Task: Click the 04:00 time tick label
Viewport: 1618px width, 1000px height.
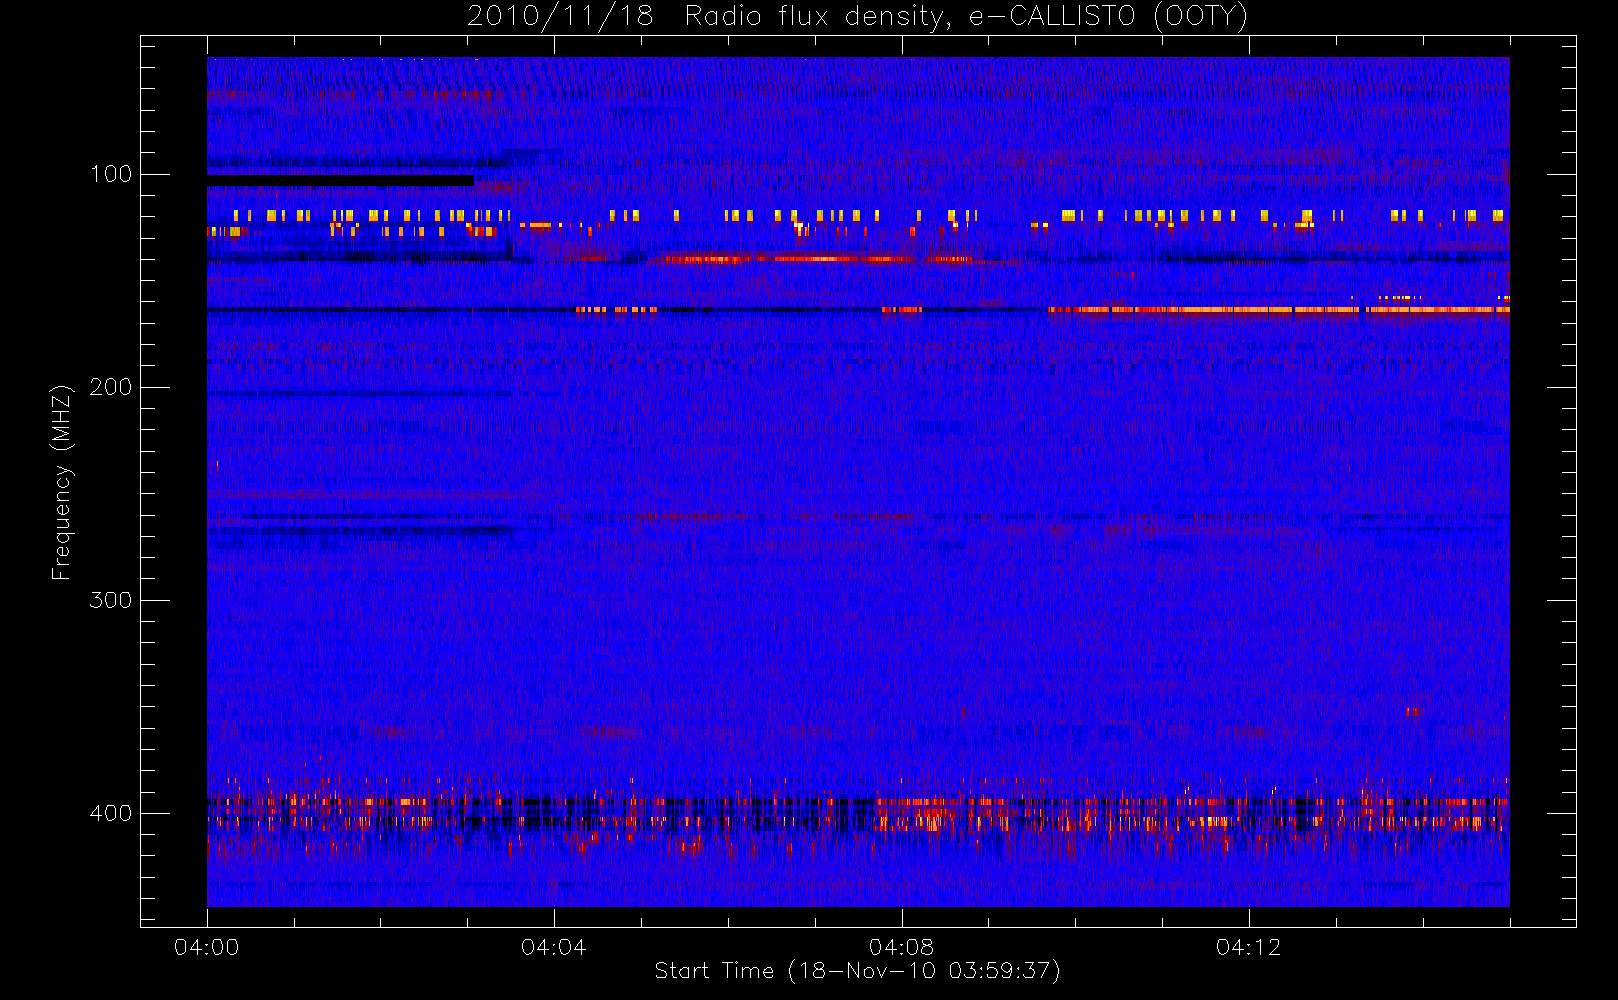Action: click(207, 947)
